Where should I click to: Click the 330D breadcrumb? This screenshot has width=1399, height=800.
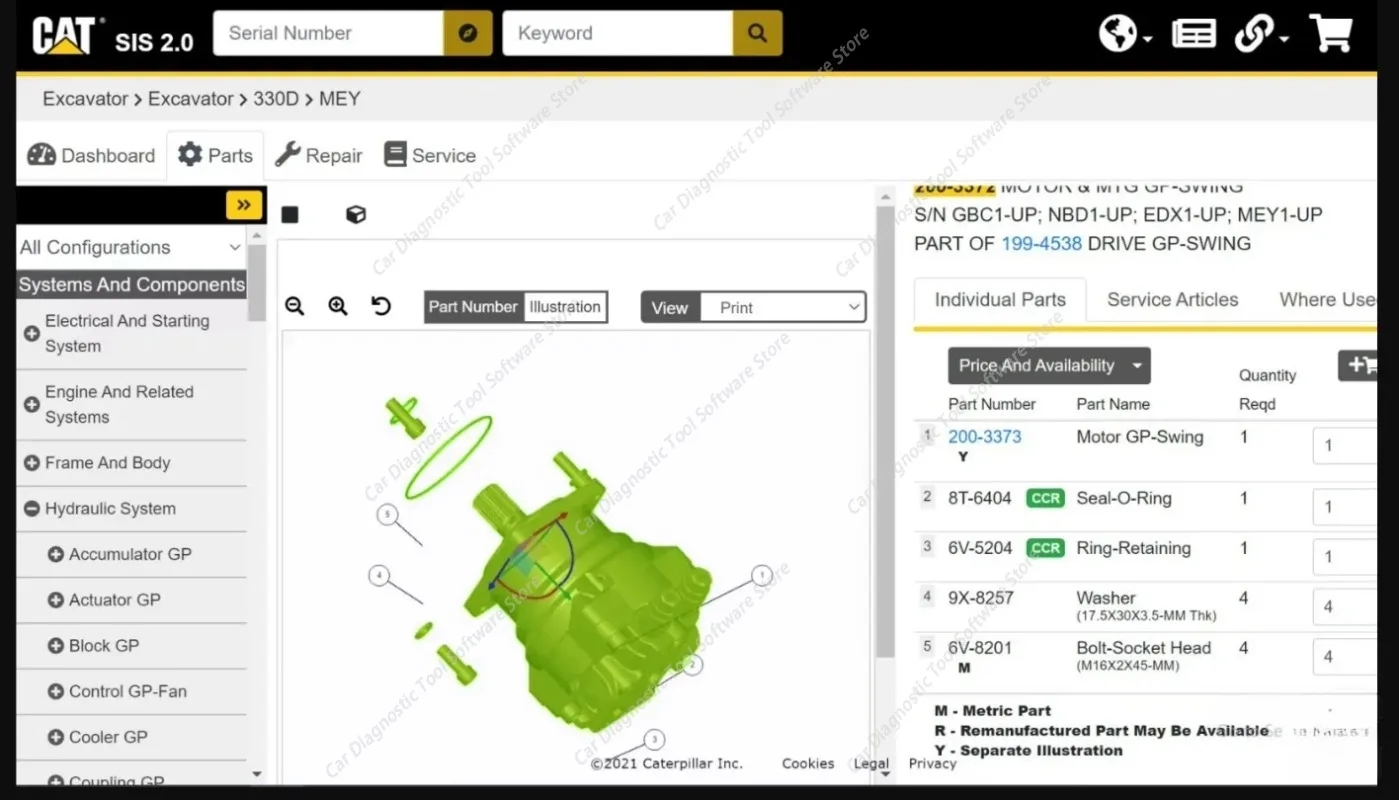click(x=277, y=99)
